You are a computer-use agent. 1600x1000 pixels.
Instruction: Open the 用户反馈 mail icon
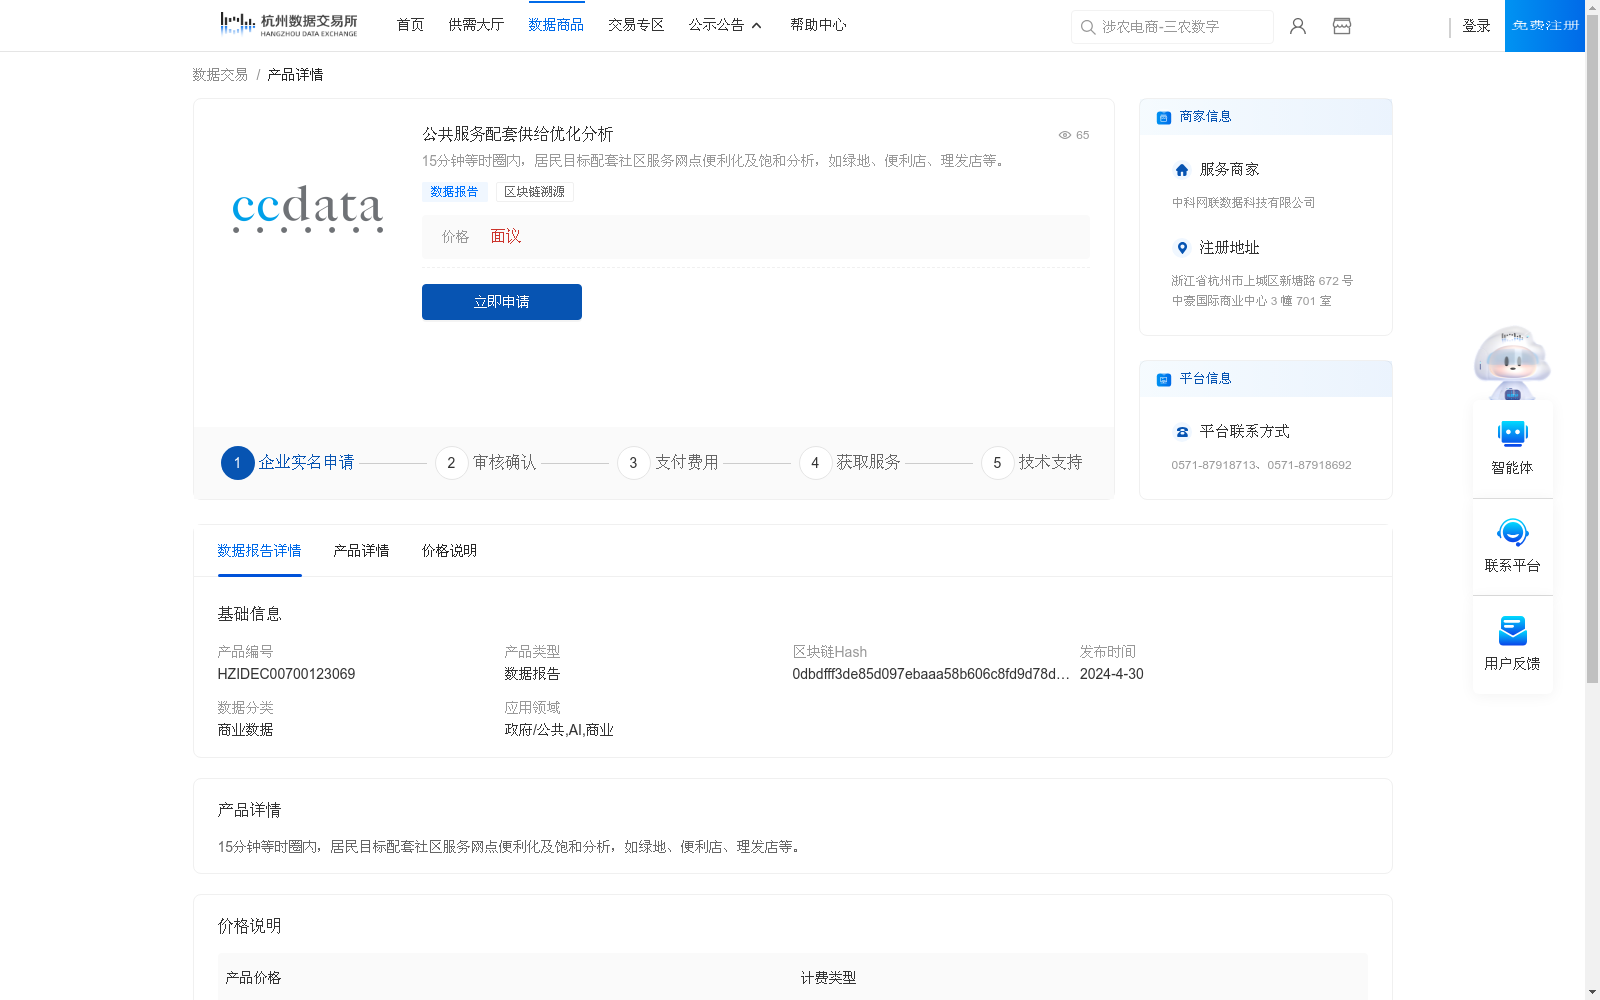(1513, 630)
